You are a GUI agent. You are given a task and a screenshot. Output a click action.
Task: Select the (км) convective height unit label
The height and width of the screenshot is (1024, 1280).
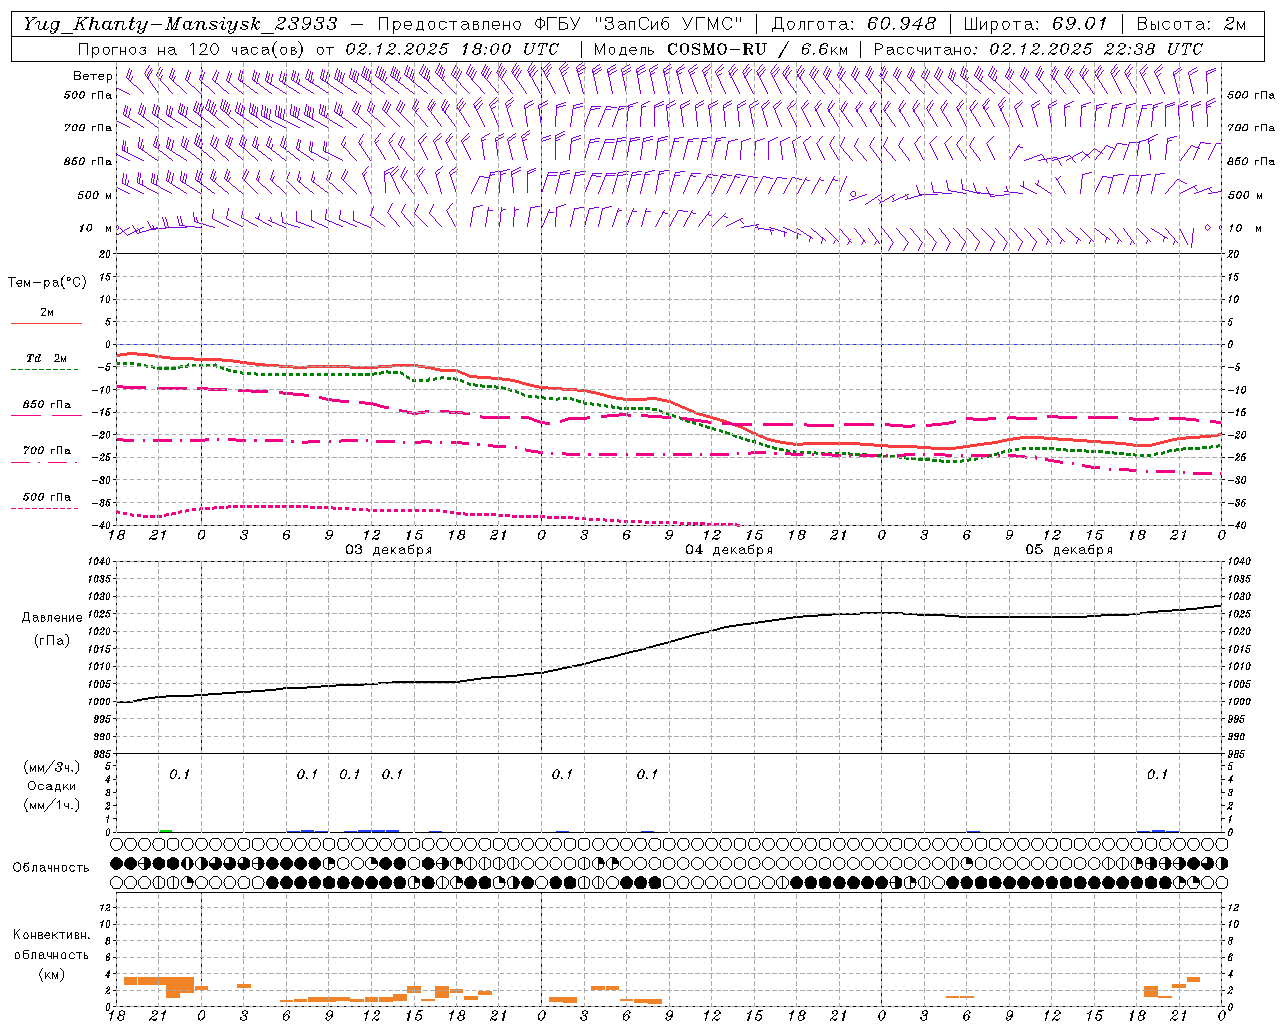tap(51, 974)
